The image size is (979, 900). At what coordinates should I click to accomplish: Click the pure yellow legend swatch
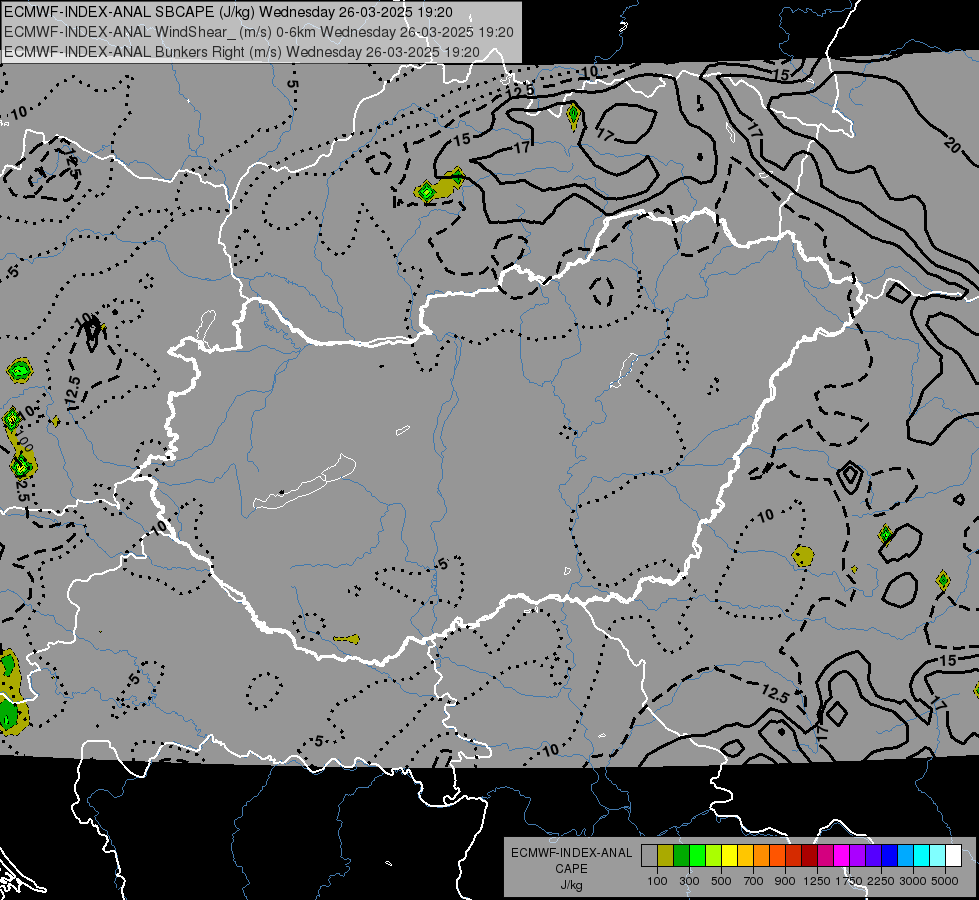(x=729, y=856)
